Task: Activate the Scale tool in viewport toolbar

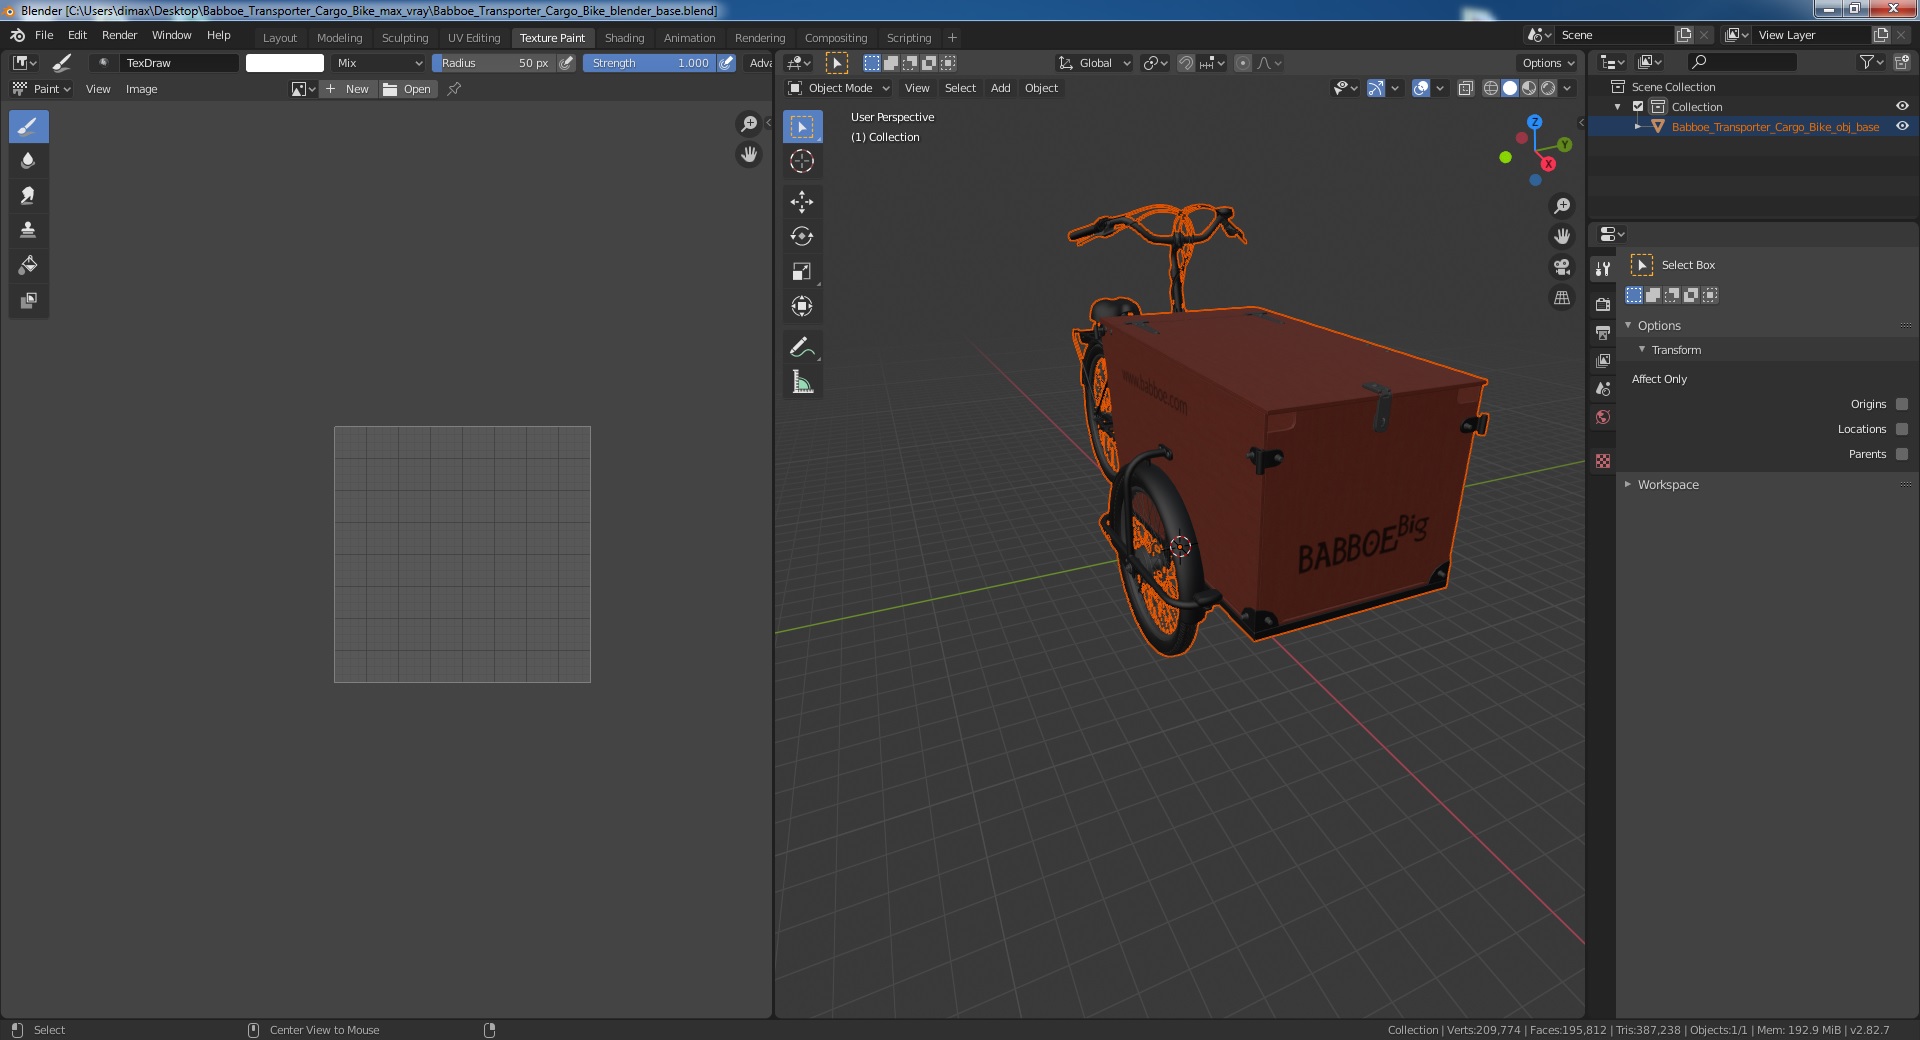Action: tap(802, 272)
